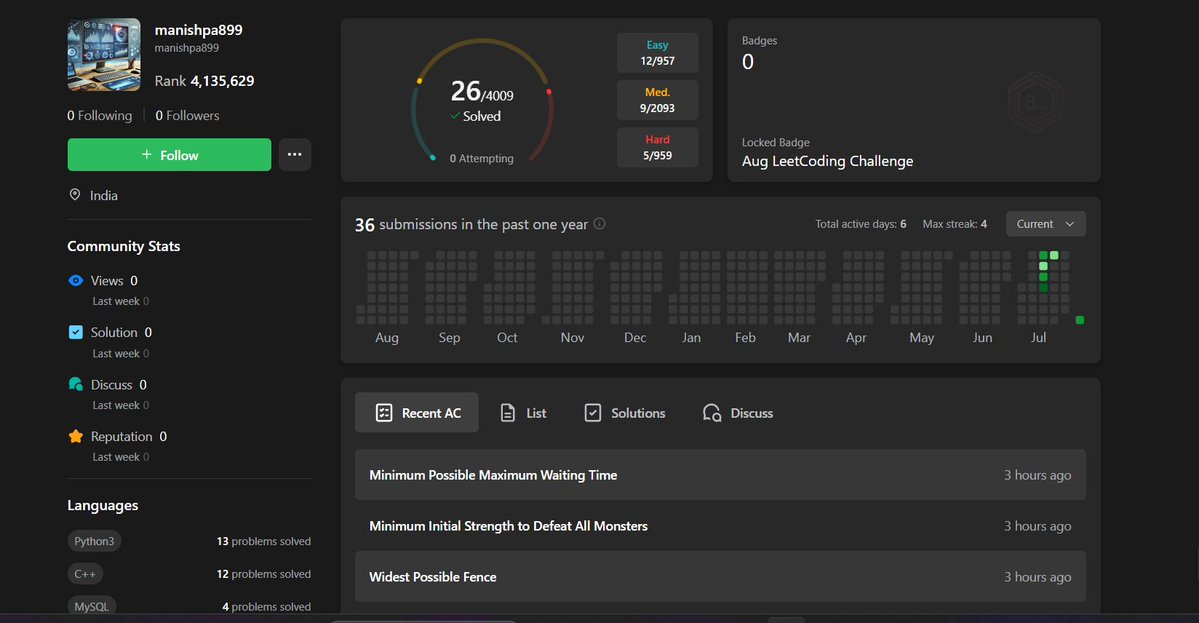
Task: Click the Solution checkmark icon in Community Stats
Action: click(x=76, y=333)
